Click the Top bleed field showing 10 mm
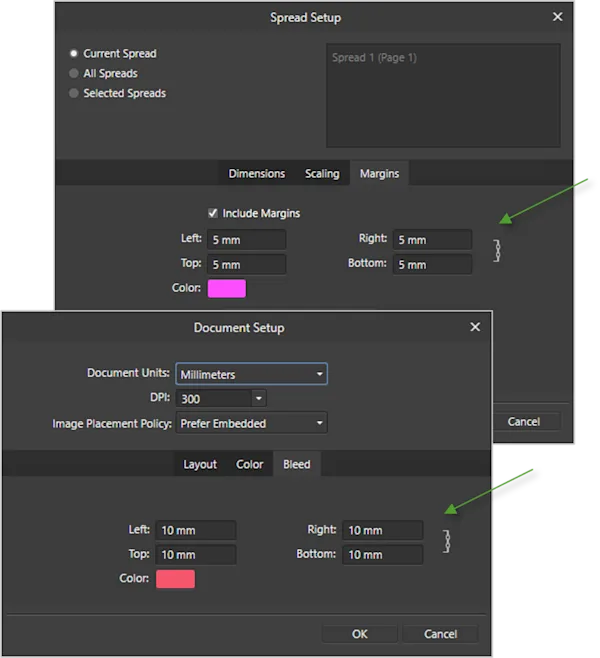600x658 pixels. (x=196, y=554)
